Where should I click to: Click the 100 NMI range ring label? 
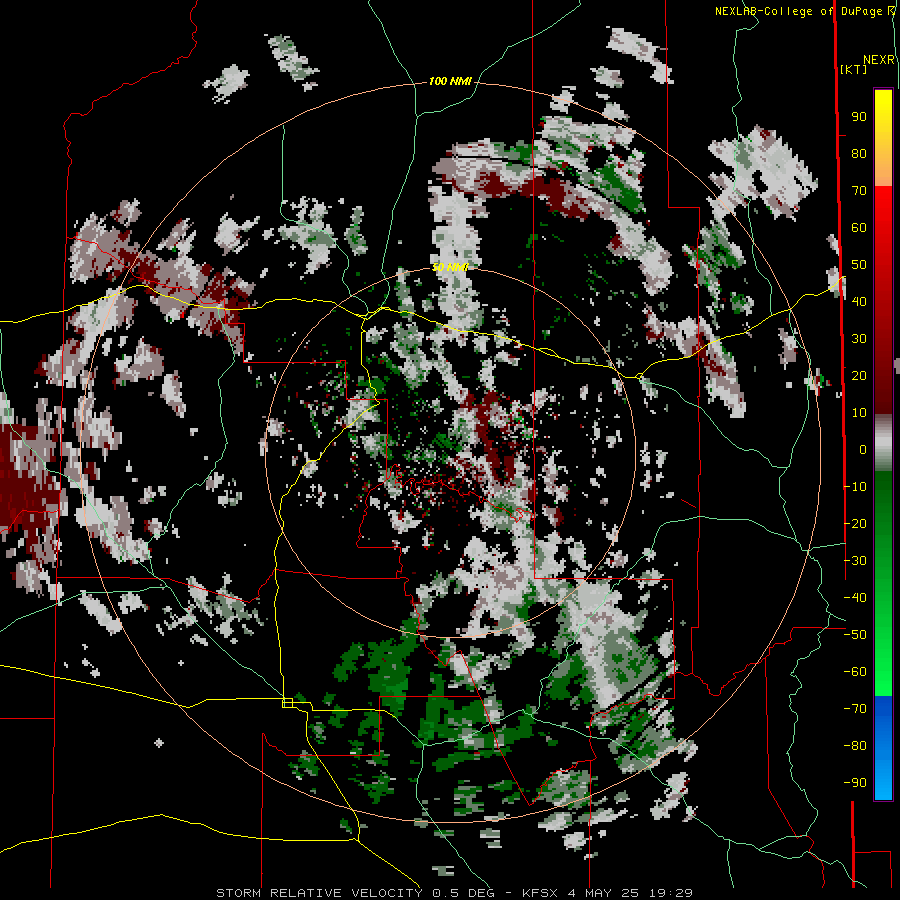click(450, 82)
